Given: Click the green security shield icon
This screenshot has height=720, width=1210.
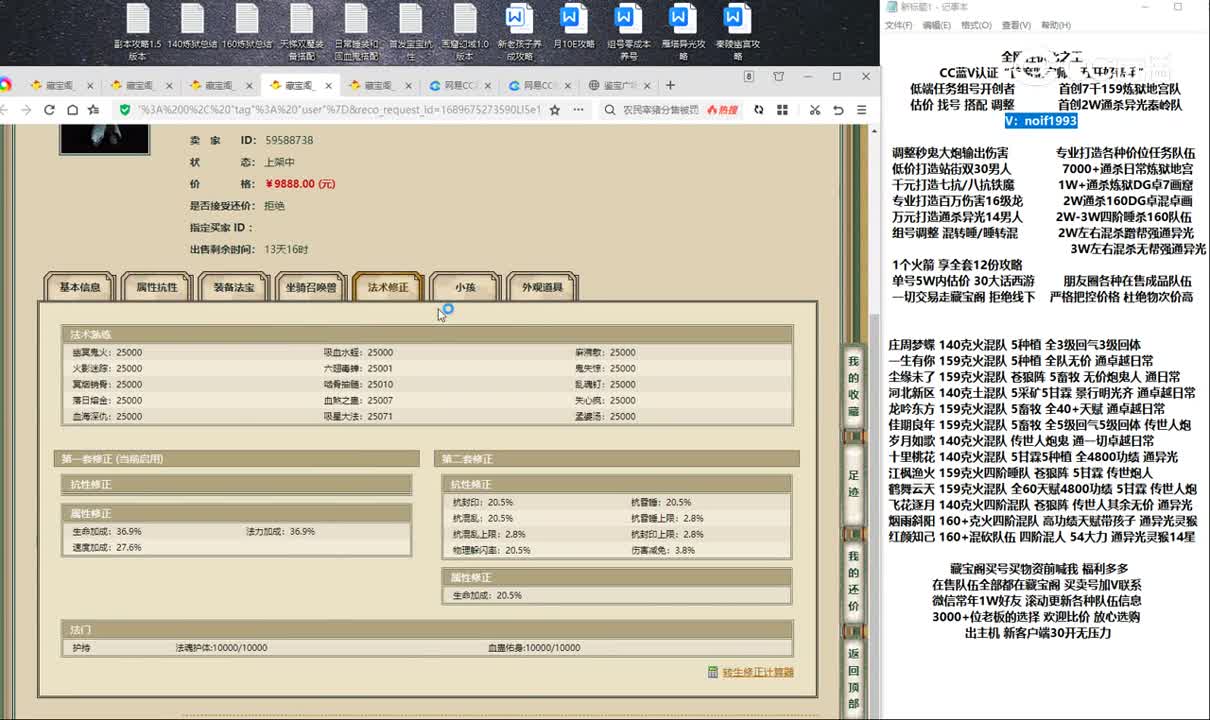Looking at the screenshot, I should click(x=125, y=110).
